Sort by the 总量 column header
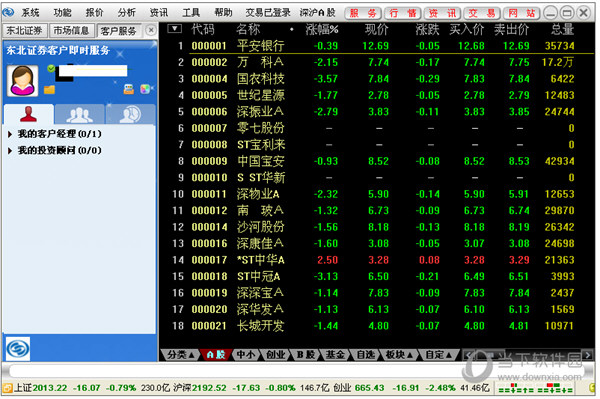Screen dimensions: 600x399 pos(562,29)
